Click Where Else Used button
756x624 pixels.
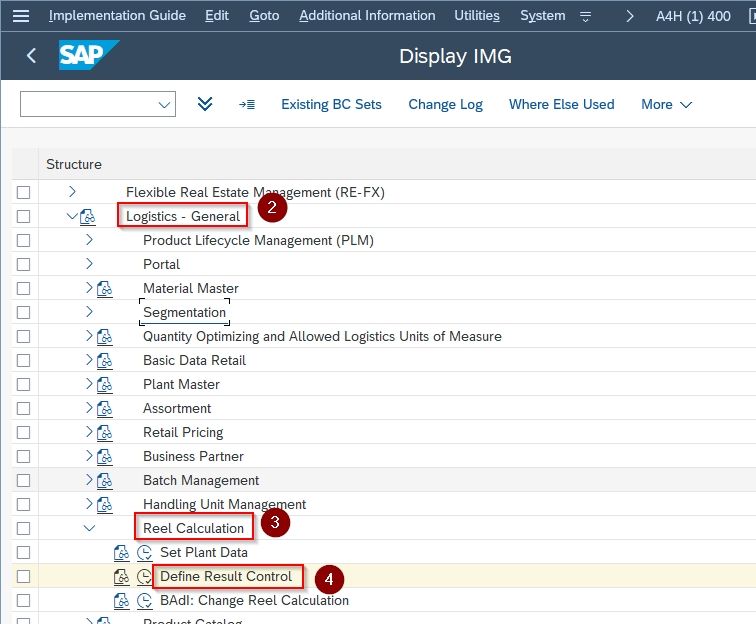562,104
